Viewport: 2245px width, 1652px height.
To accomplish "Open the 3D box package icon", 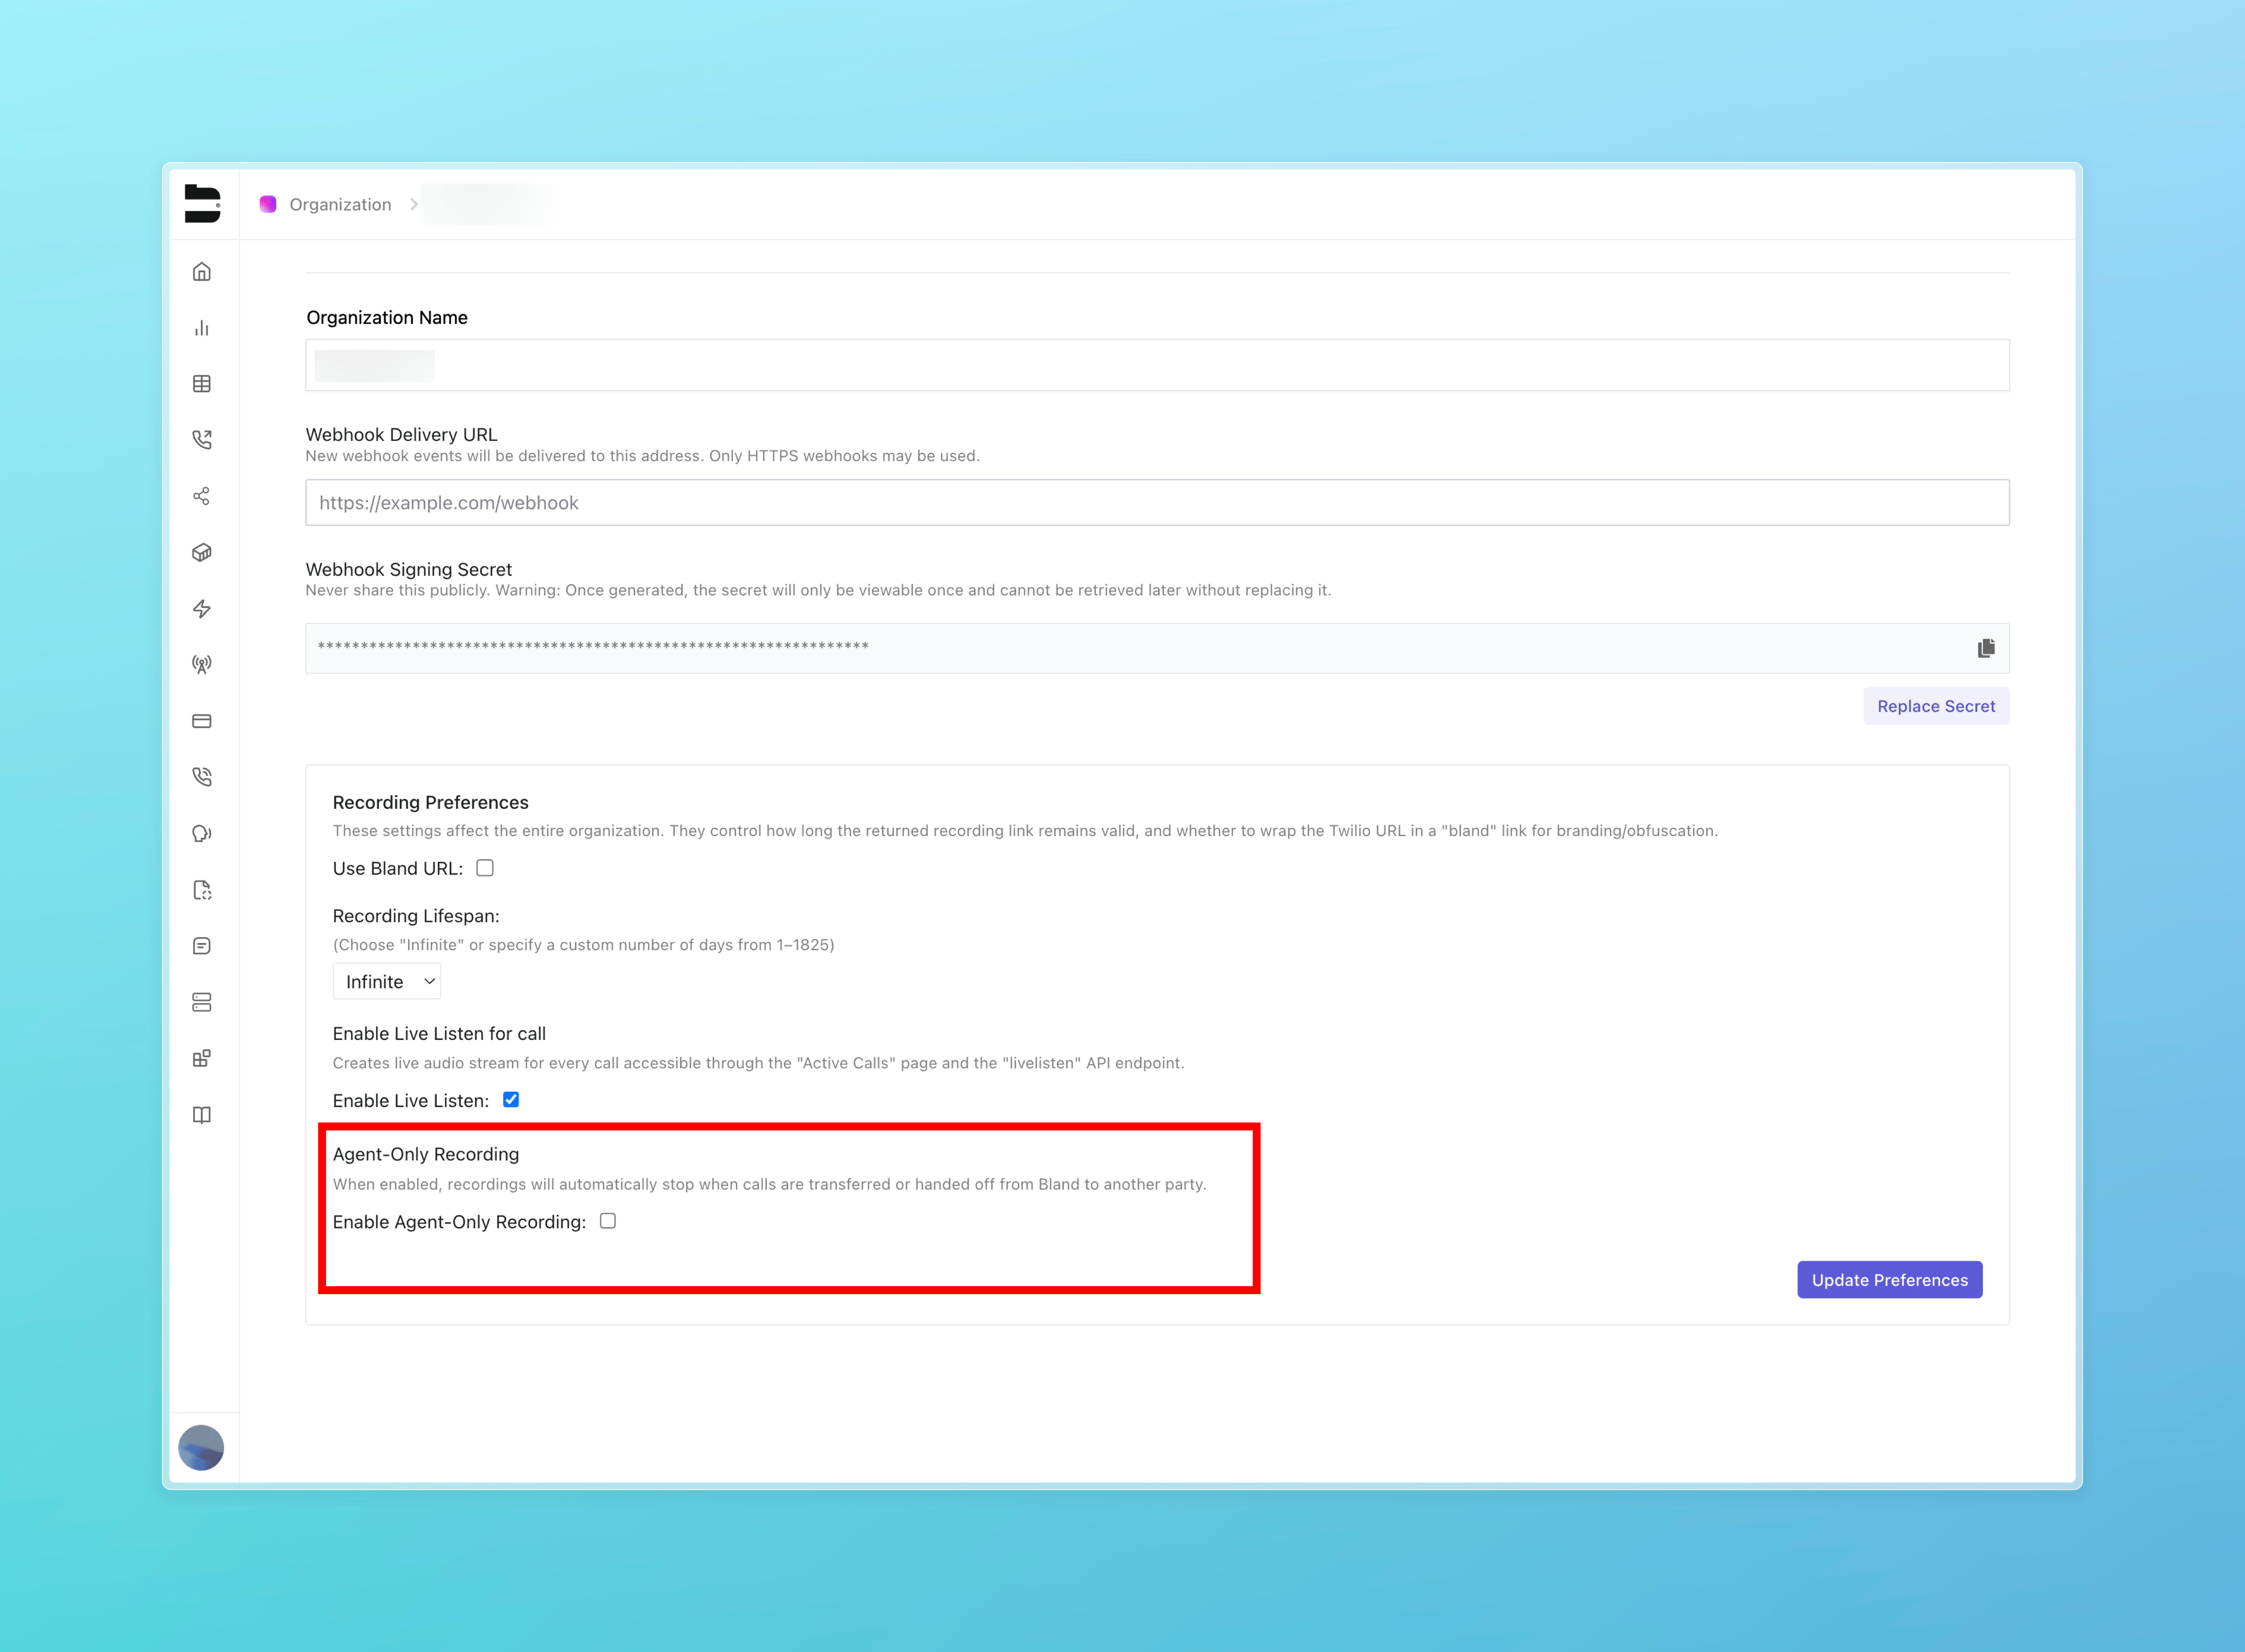I will (x=202, y=552).
